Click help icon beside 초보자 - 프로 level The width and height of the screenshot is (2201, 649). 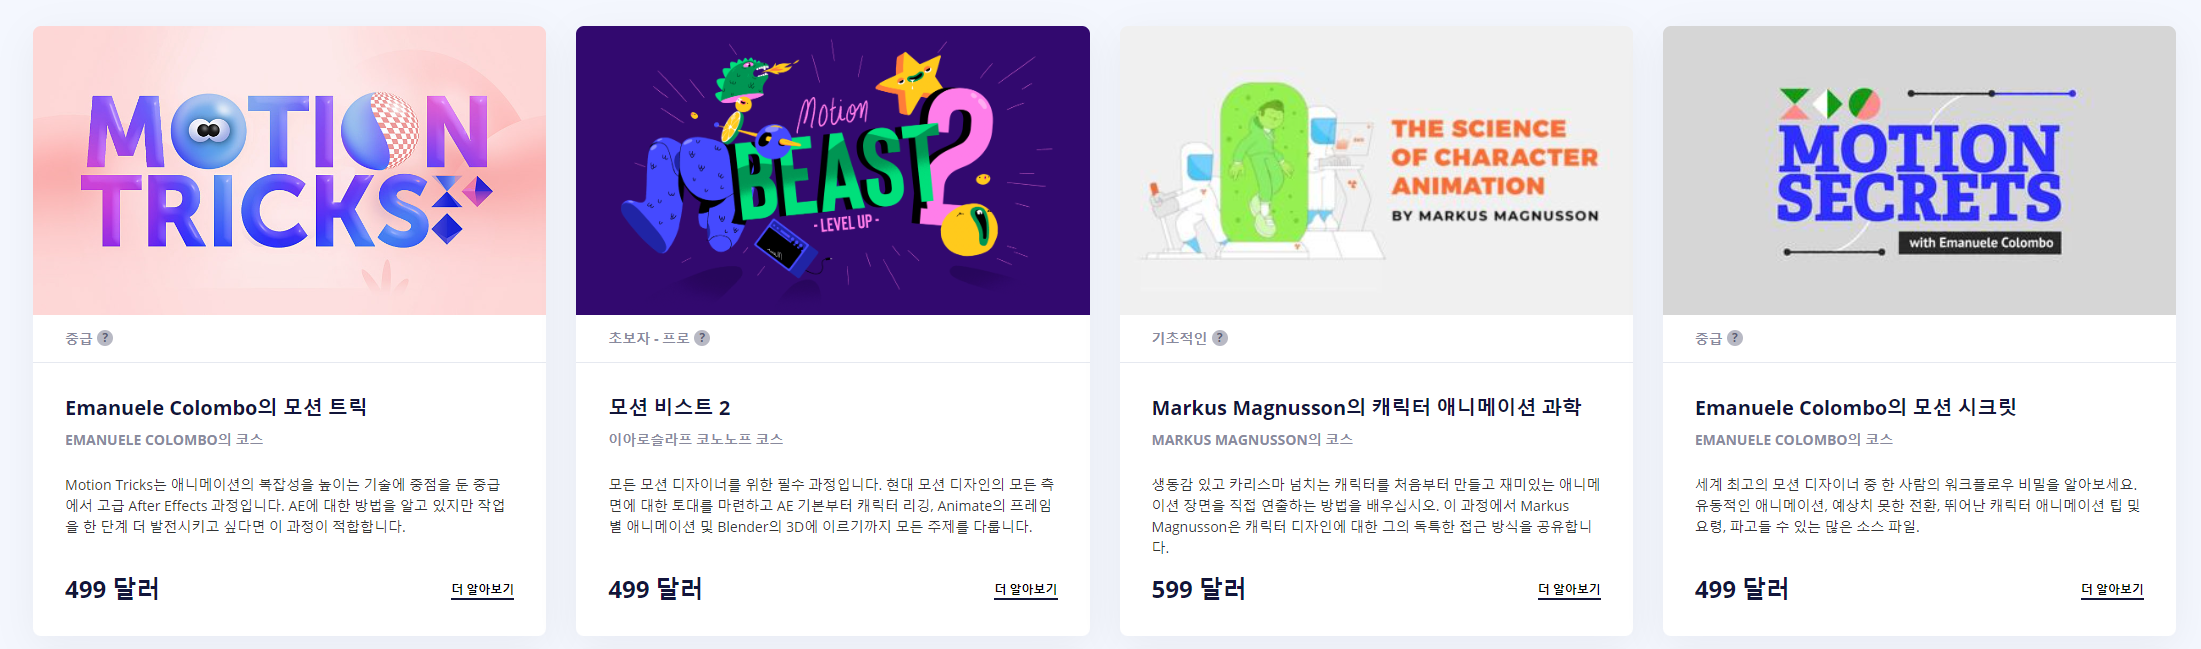coord(702,338)
